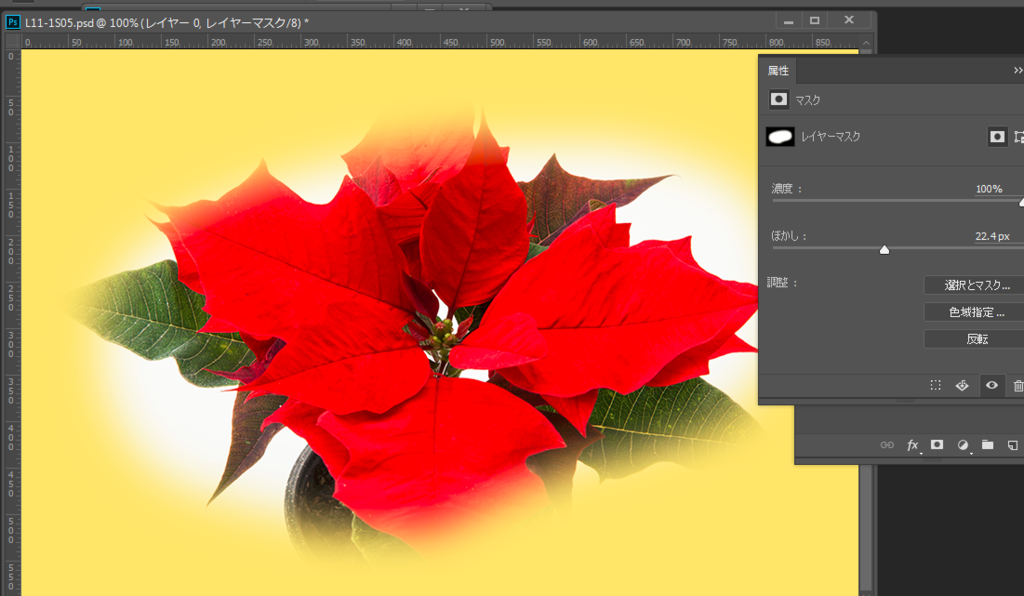
Task: Open 色域指定... dialog
Action: pos(975,312)
